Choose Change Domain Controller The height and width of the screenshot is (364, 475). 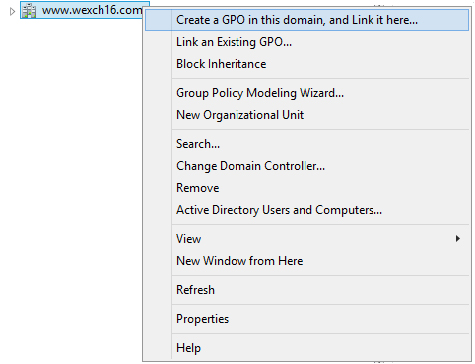307,166
